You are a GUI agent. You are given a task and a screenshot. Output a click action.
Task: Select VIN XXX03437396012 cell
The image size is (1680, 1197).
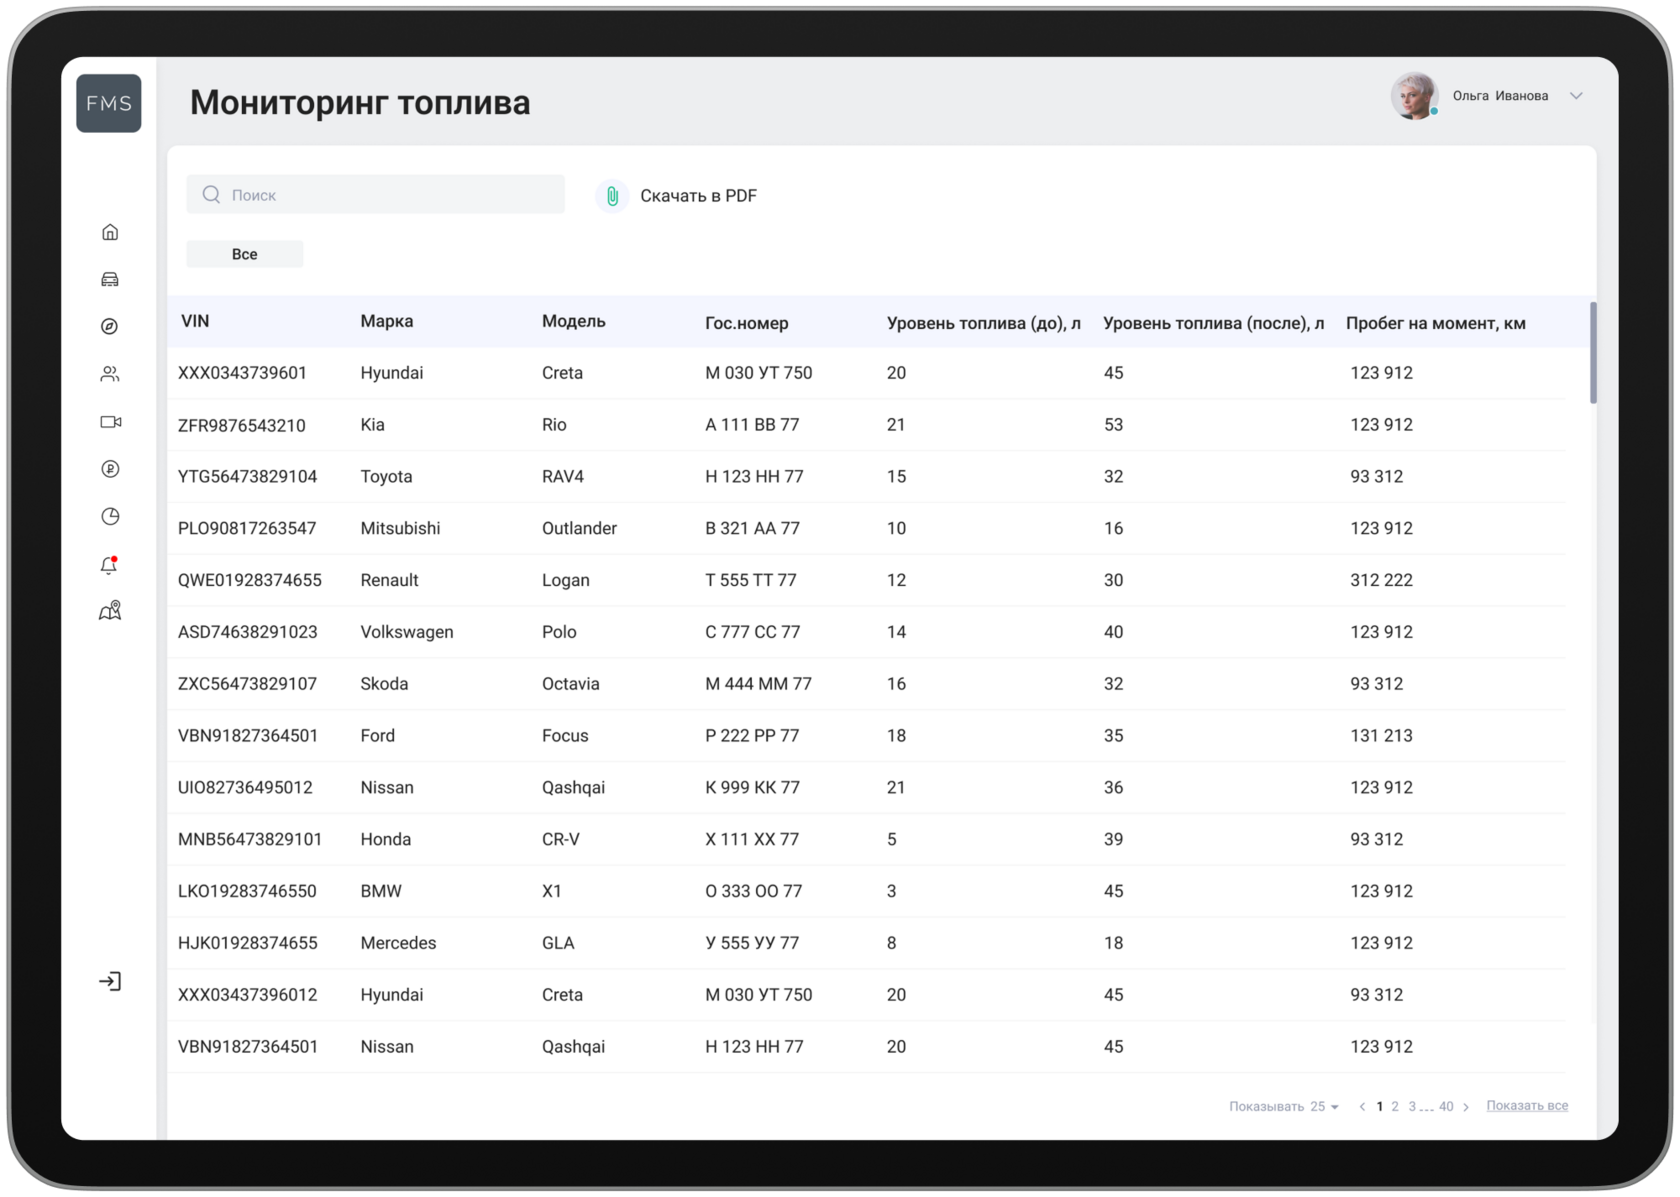(x=248, y=996)
